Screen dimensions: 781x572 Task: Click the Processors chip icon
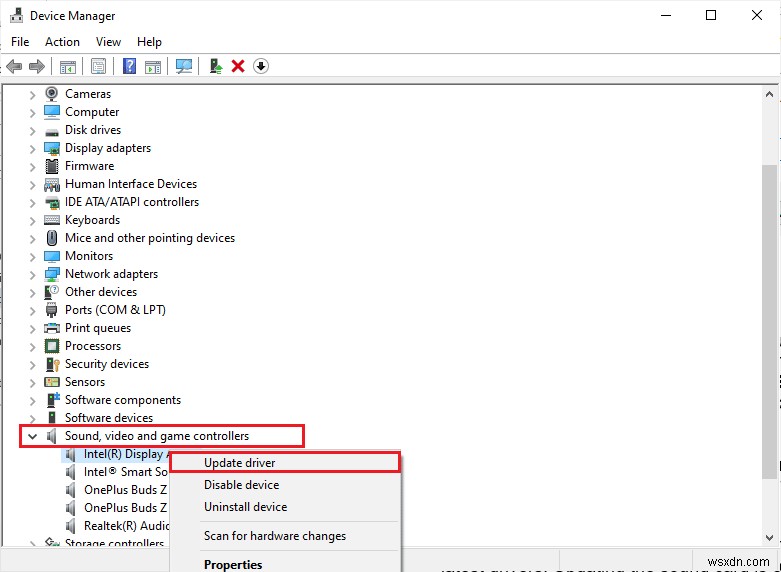[x=52, y=346]
